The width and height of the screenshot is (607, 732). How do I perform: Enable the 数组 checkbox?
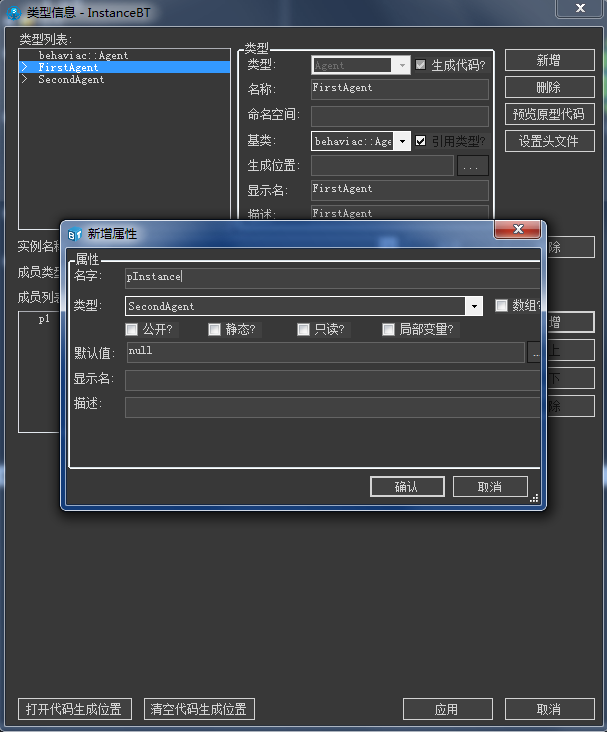pos(502,306)
